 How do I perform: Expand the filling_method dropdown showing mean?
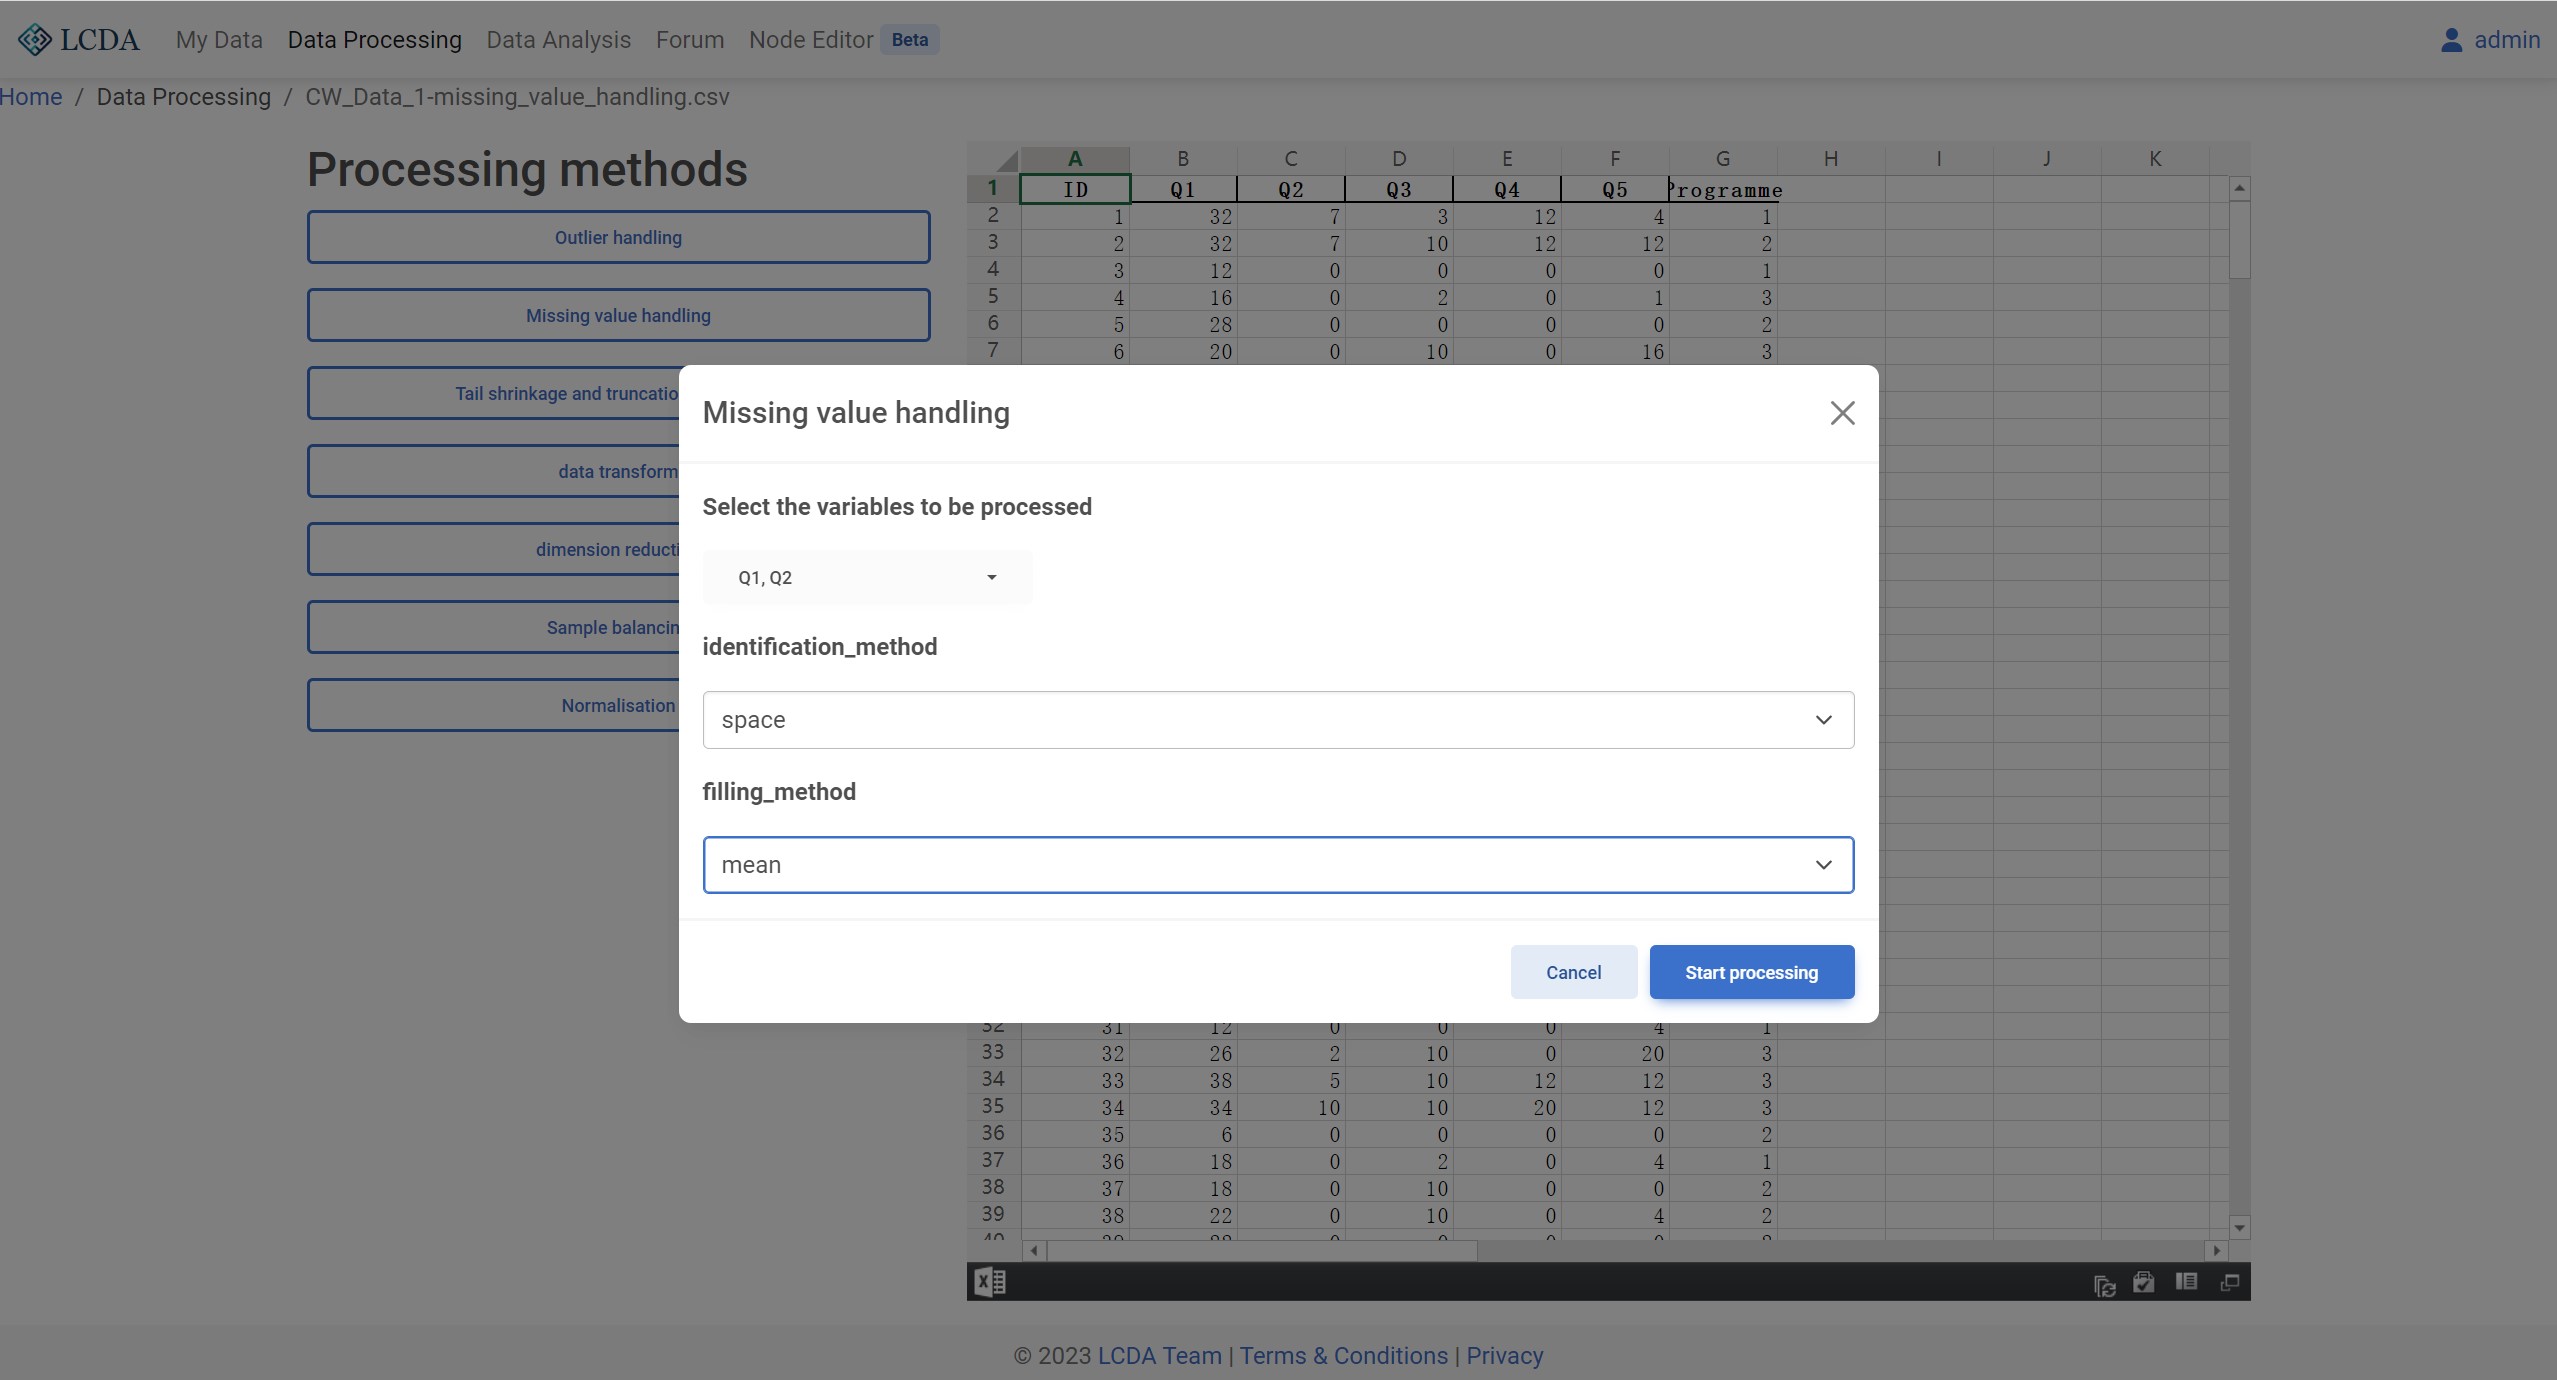(x=1277, y=865)
